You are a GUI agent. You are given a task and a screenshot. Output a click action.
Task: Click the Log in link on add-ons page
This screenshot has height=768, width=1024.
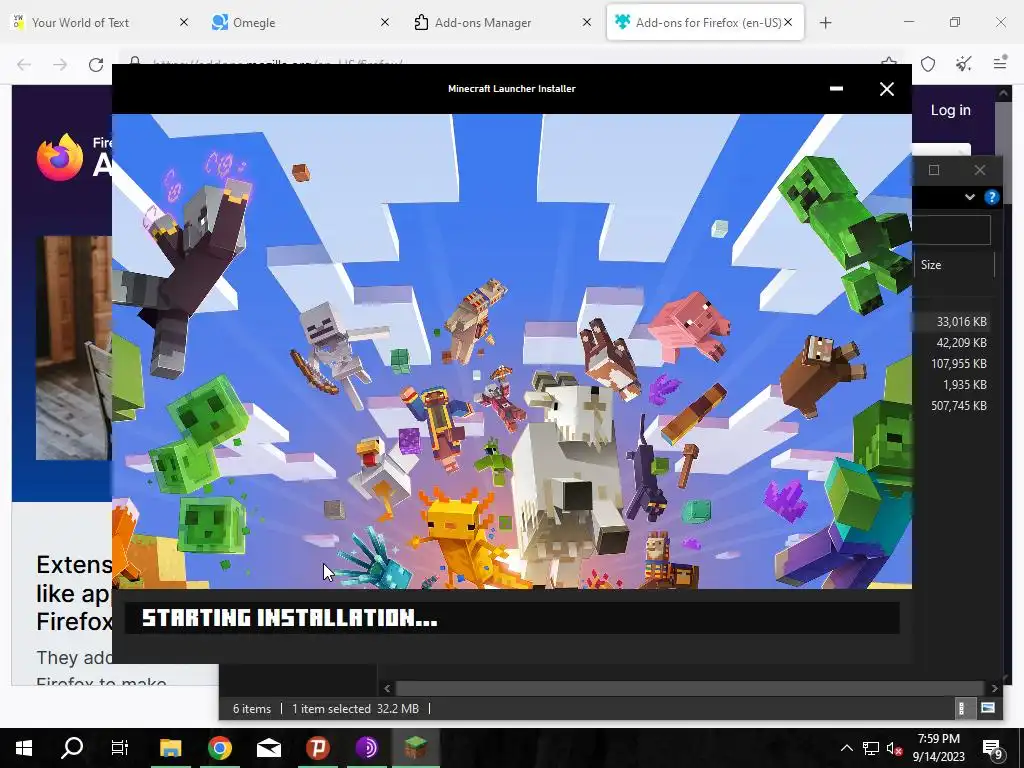950,110
